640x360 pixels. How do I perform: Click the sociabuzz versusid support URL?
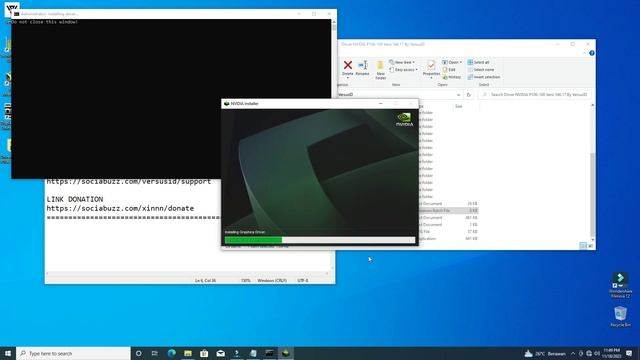tap(129, 182)
